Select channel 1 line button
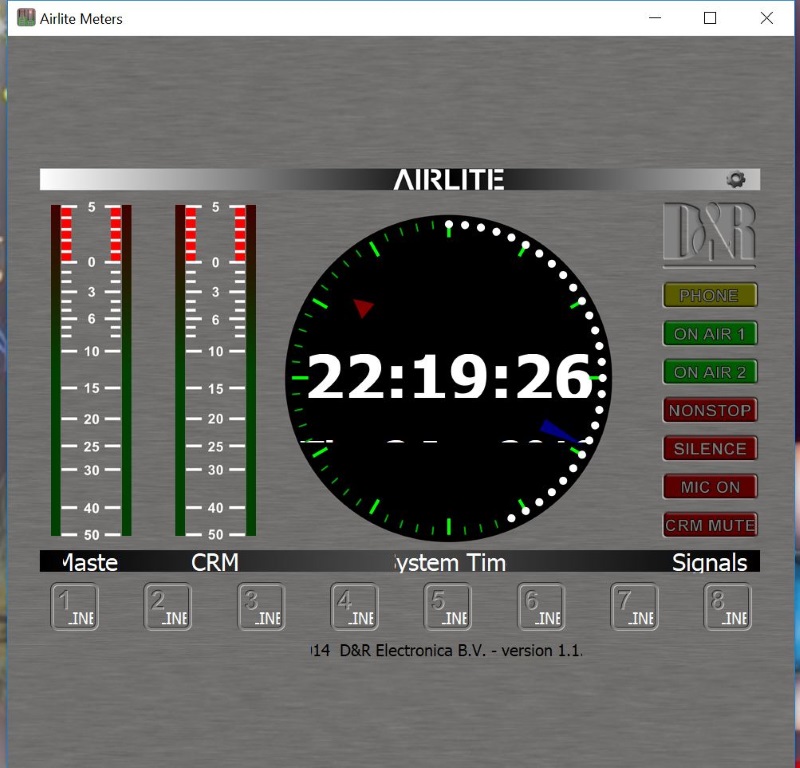800x768 pixels. [x=75, y=607]
